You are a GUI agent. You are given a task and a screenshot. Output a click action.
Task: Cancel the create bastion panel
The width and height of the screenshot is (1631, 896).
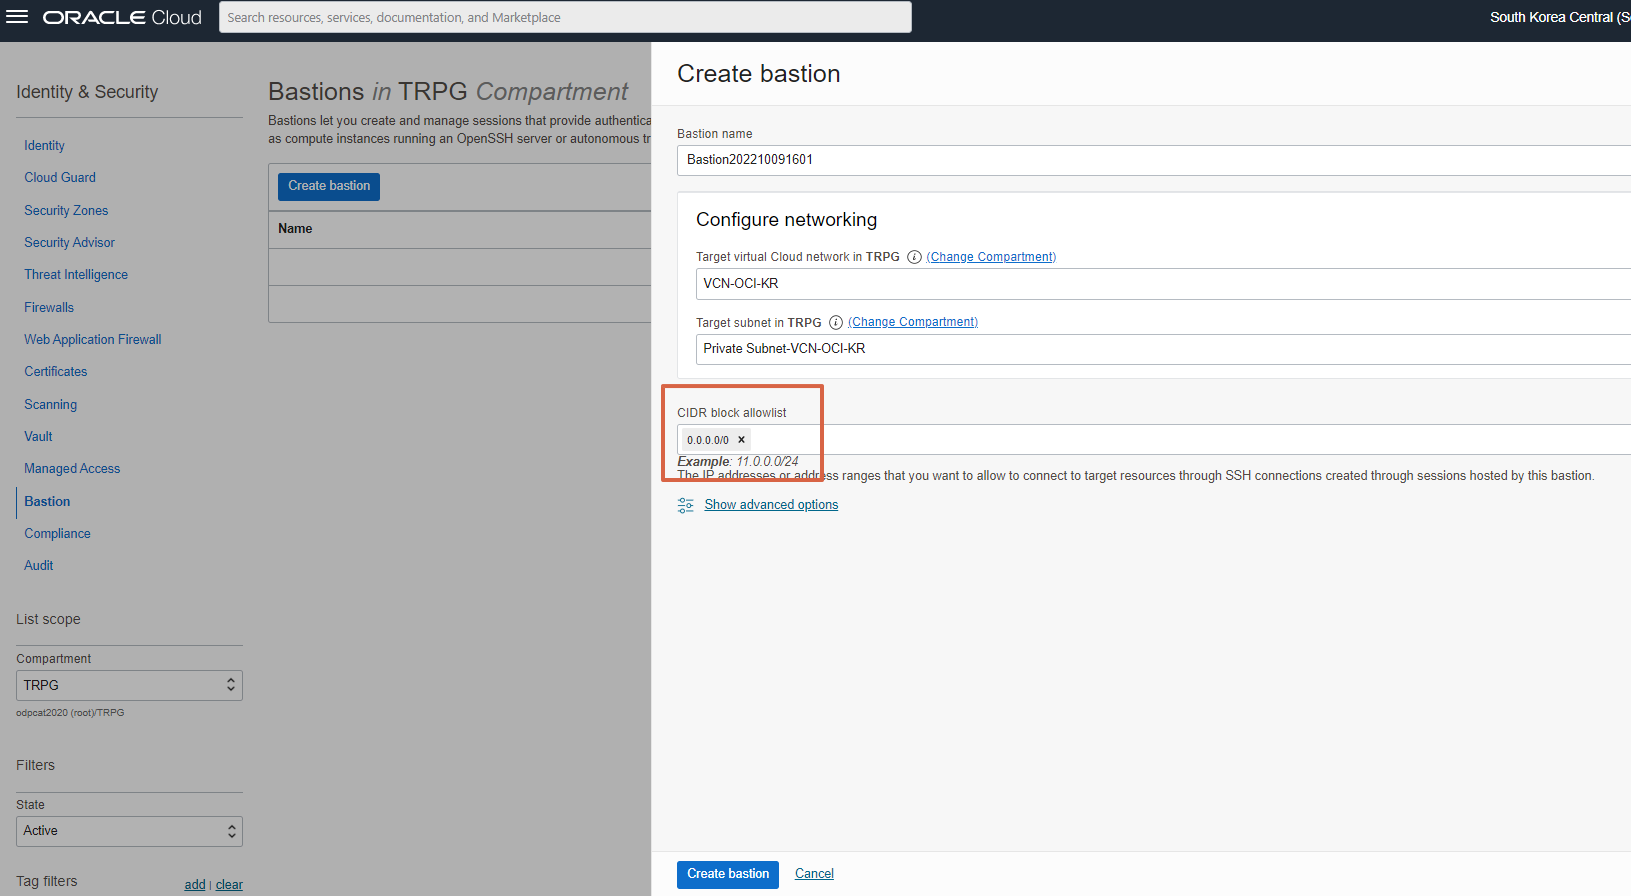tap(814, 874)
